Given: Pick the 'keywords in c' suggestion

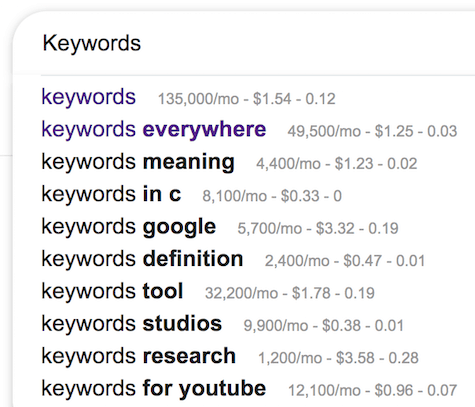Looking at the screenshot, I should click(x=111, y=194).
